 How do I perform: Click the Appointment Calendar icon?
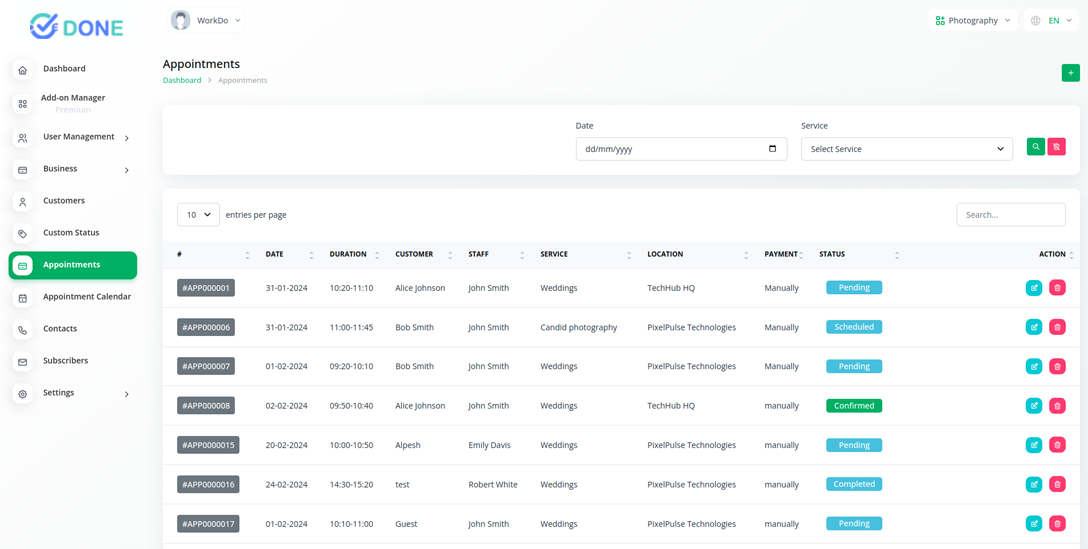click(22, 298)
